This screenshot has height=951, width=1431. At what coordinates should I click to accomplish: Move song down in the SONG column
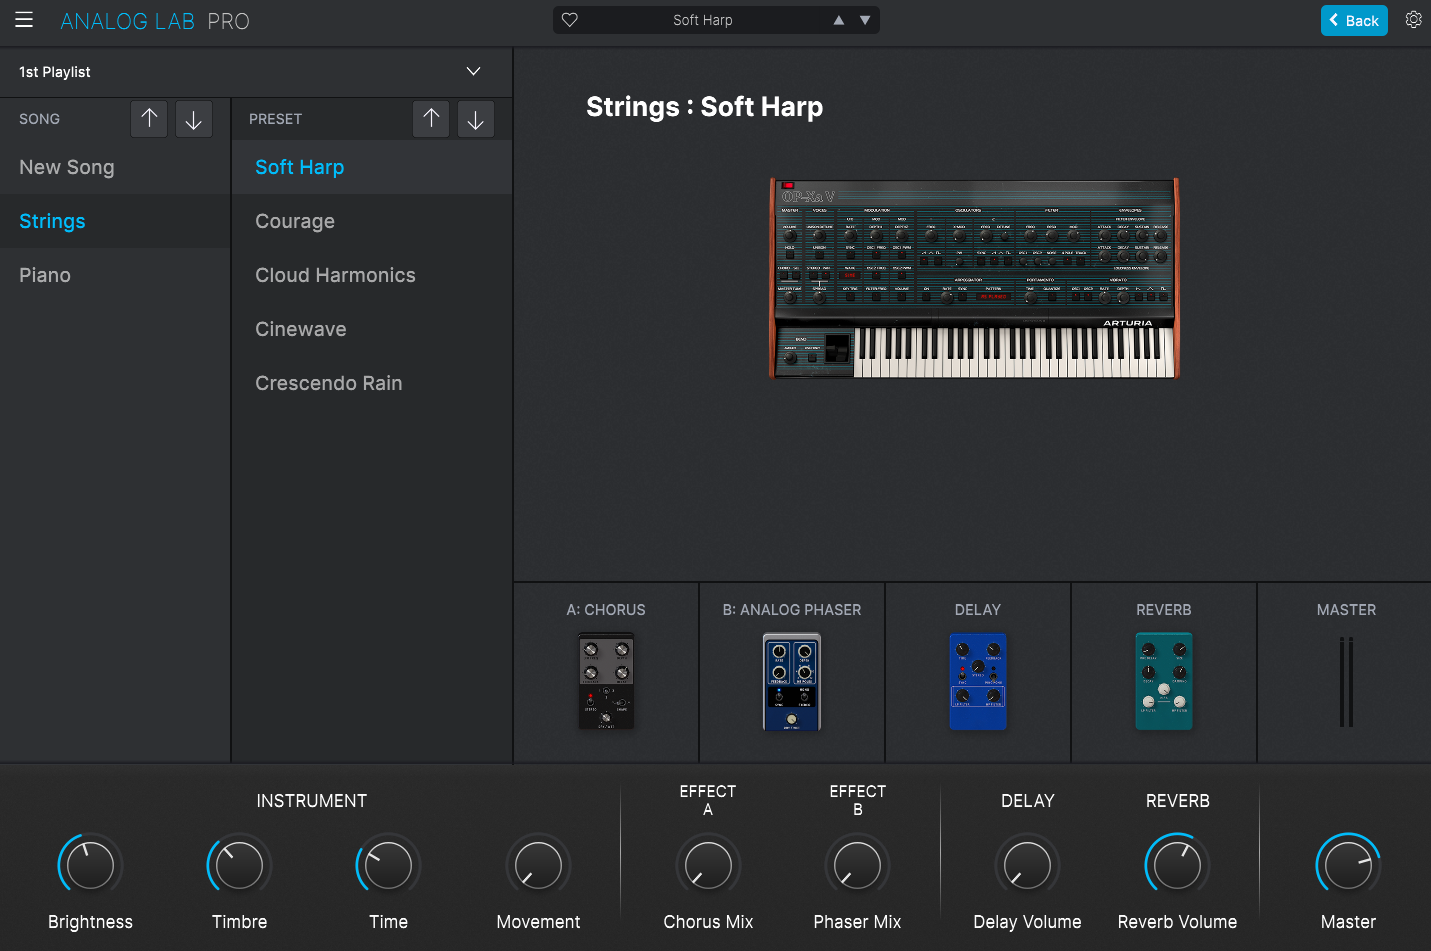[193, 119]
